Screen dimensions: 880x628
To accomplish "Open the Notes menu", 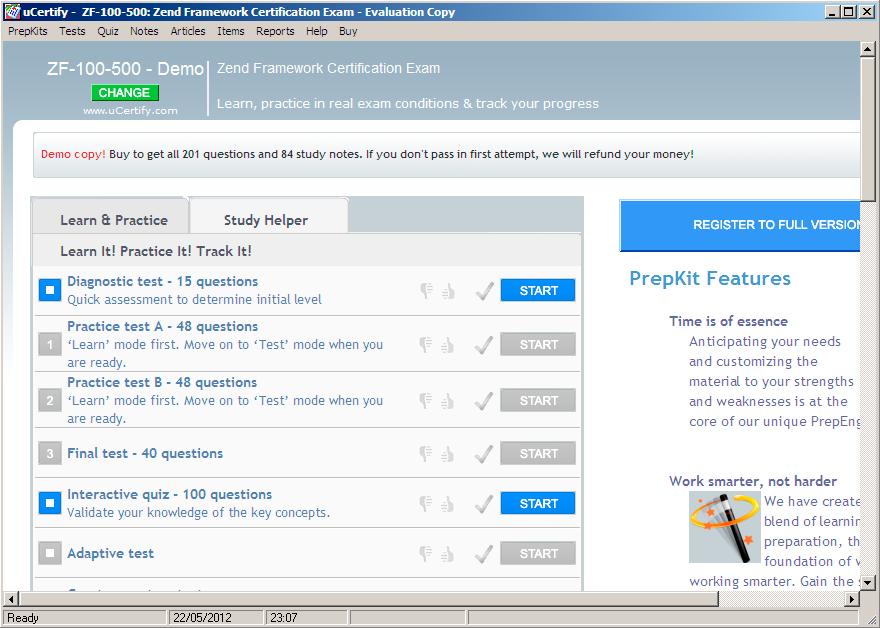I will pos(144,31).
